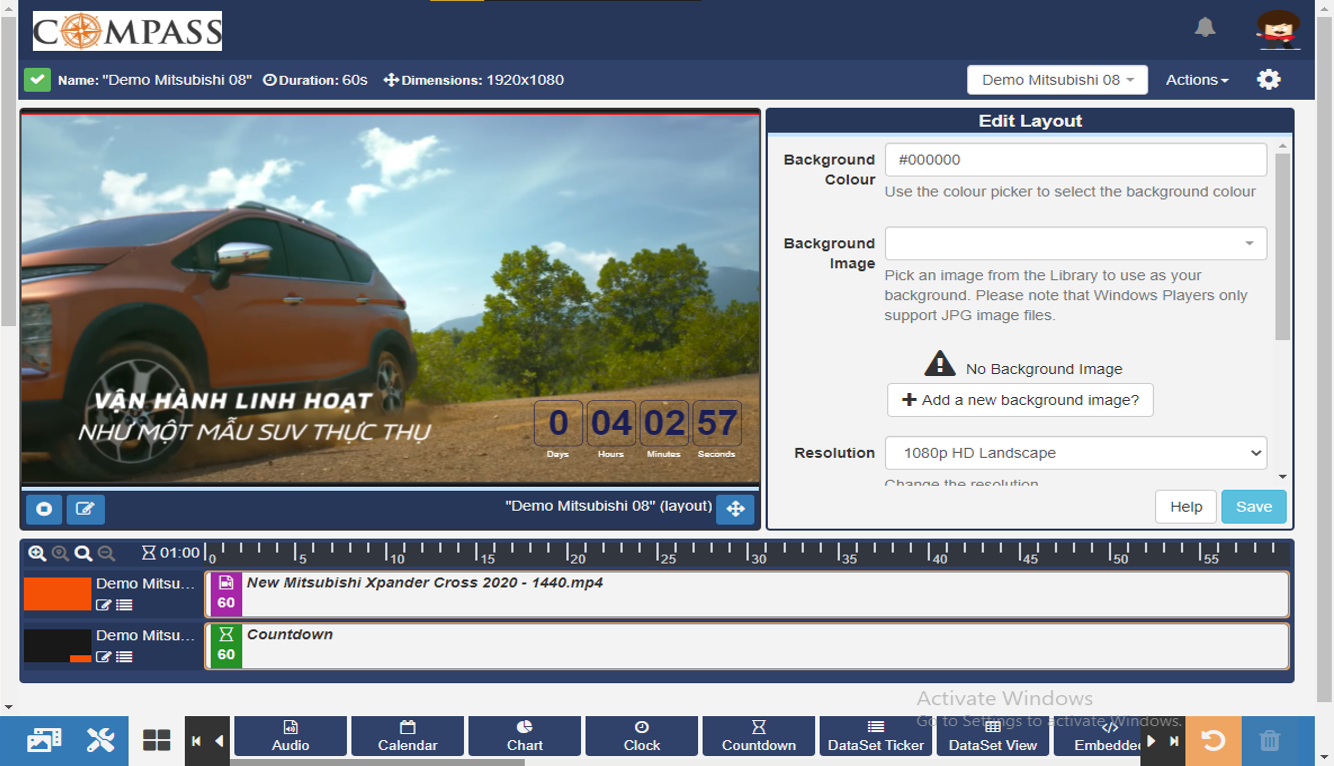Click the purple video widget icon
1334x766 pixels.
[x=226, y=594]
